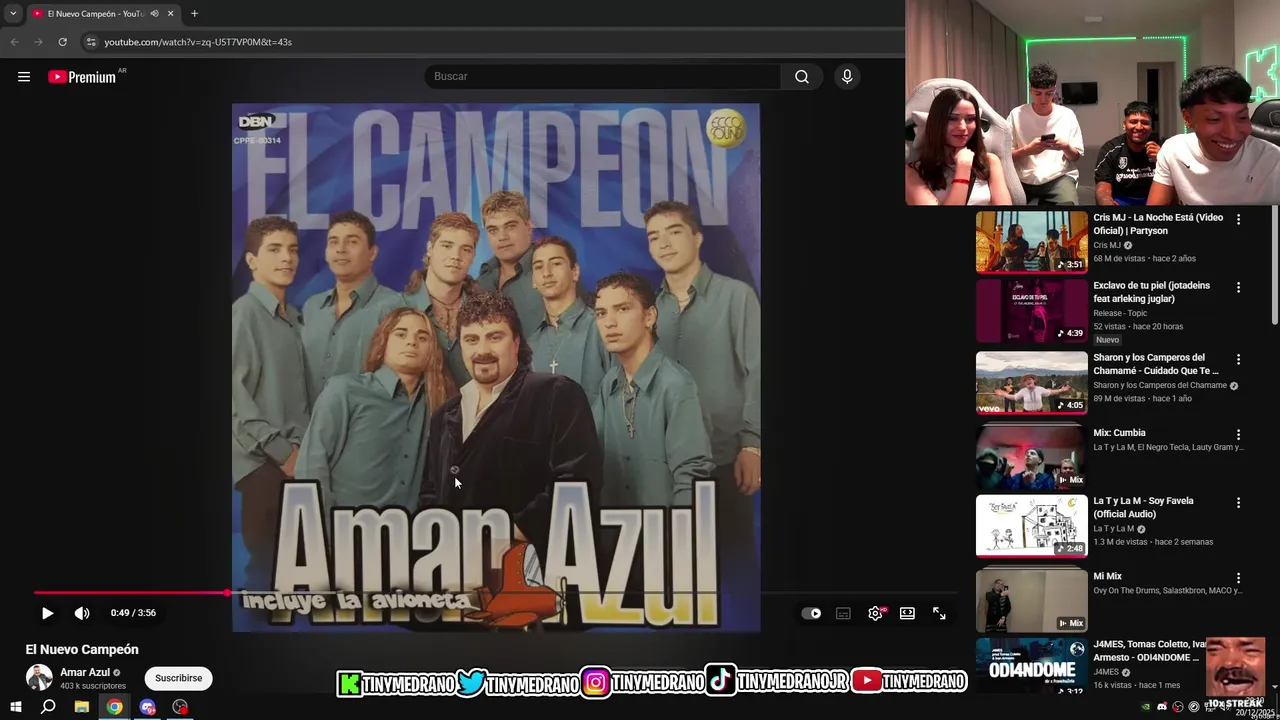Click the sidebar recommendations scrollbar
This screenshot has height=720, width=1280.
1274,266
